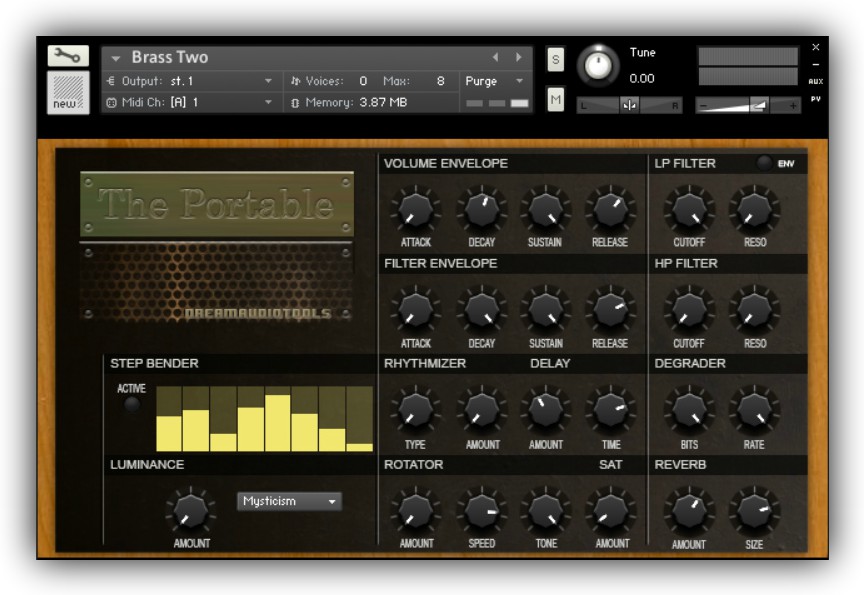Screen dimensions: 864x595
Task: Click the Rotator SPEED knob
Action: tap(481, 512)
